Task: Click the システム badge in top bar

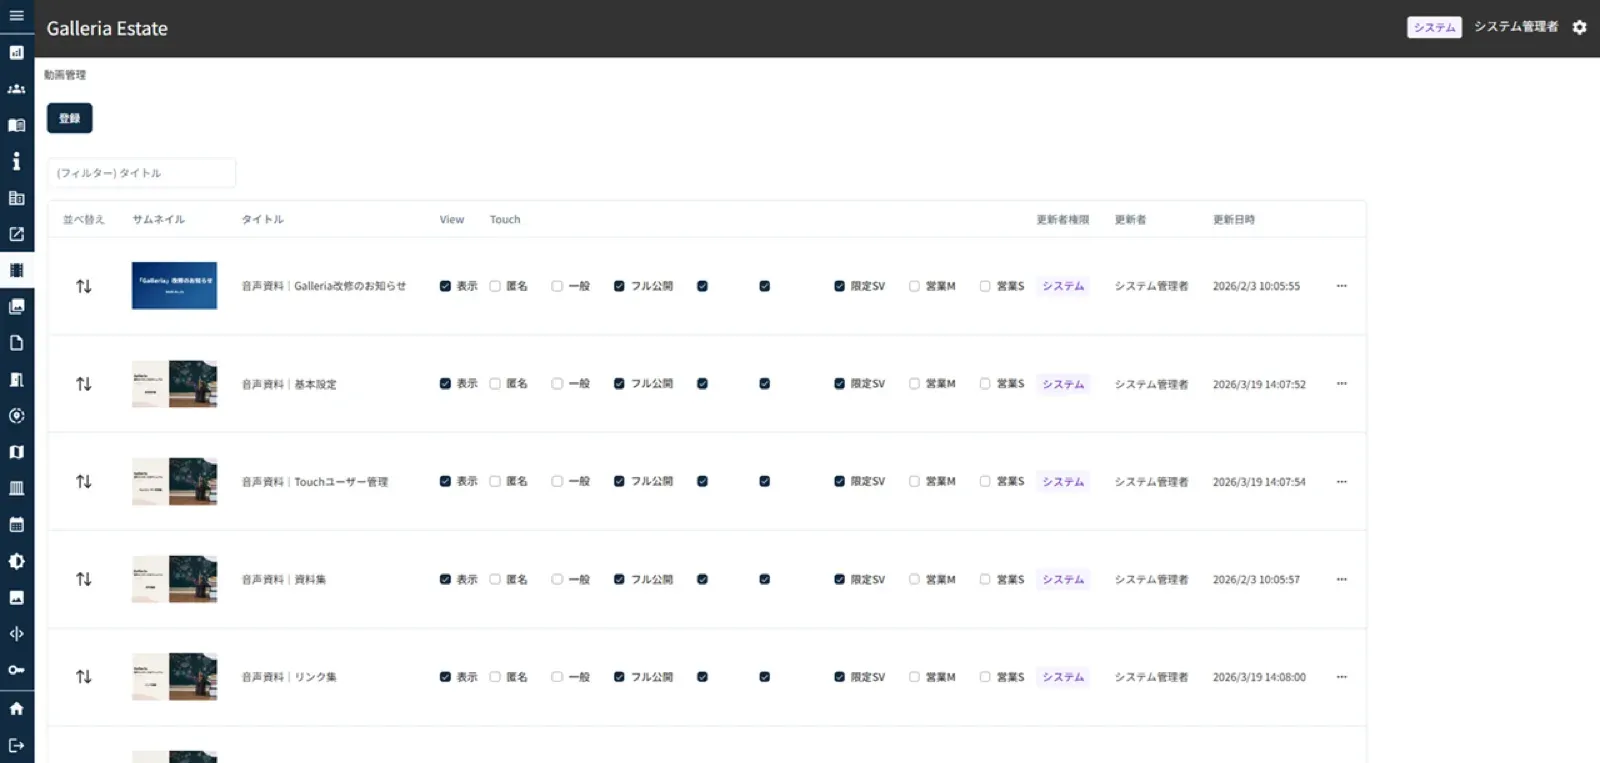Action: [x=1434, y=27]
